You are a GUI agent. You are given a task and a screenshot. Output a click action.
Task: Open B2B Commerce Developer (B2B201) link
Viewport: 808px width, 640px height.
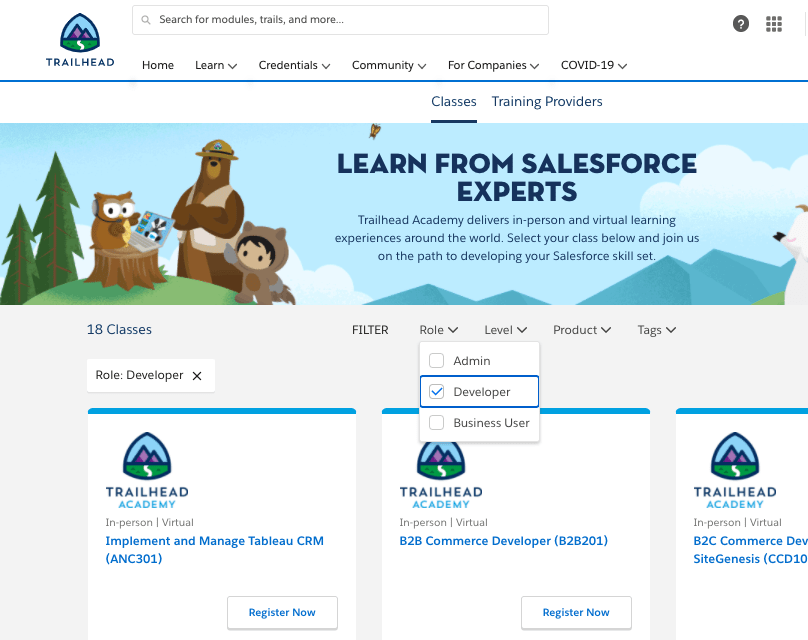(503, 541)
